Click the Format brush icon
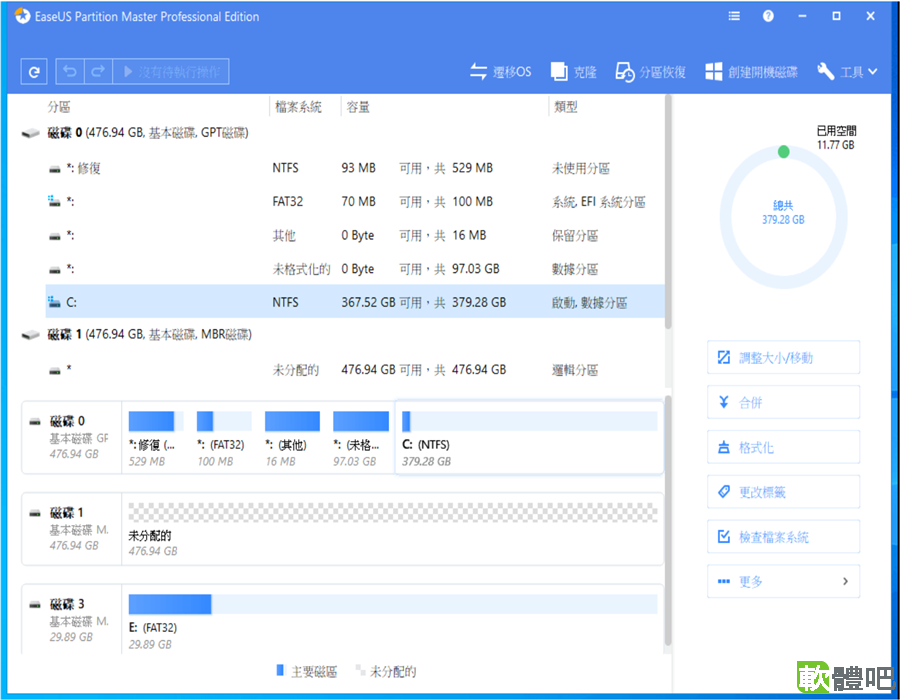The width and height of the screenshot is (900, 700). pos(724,447)
